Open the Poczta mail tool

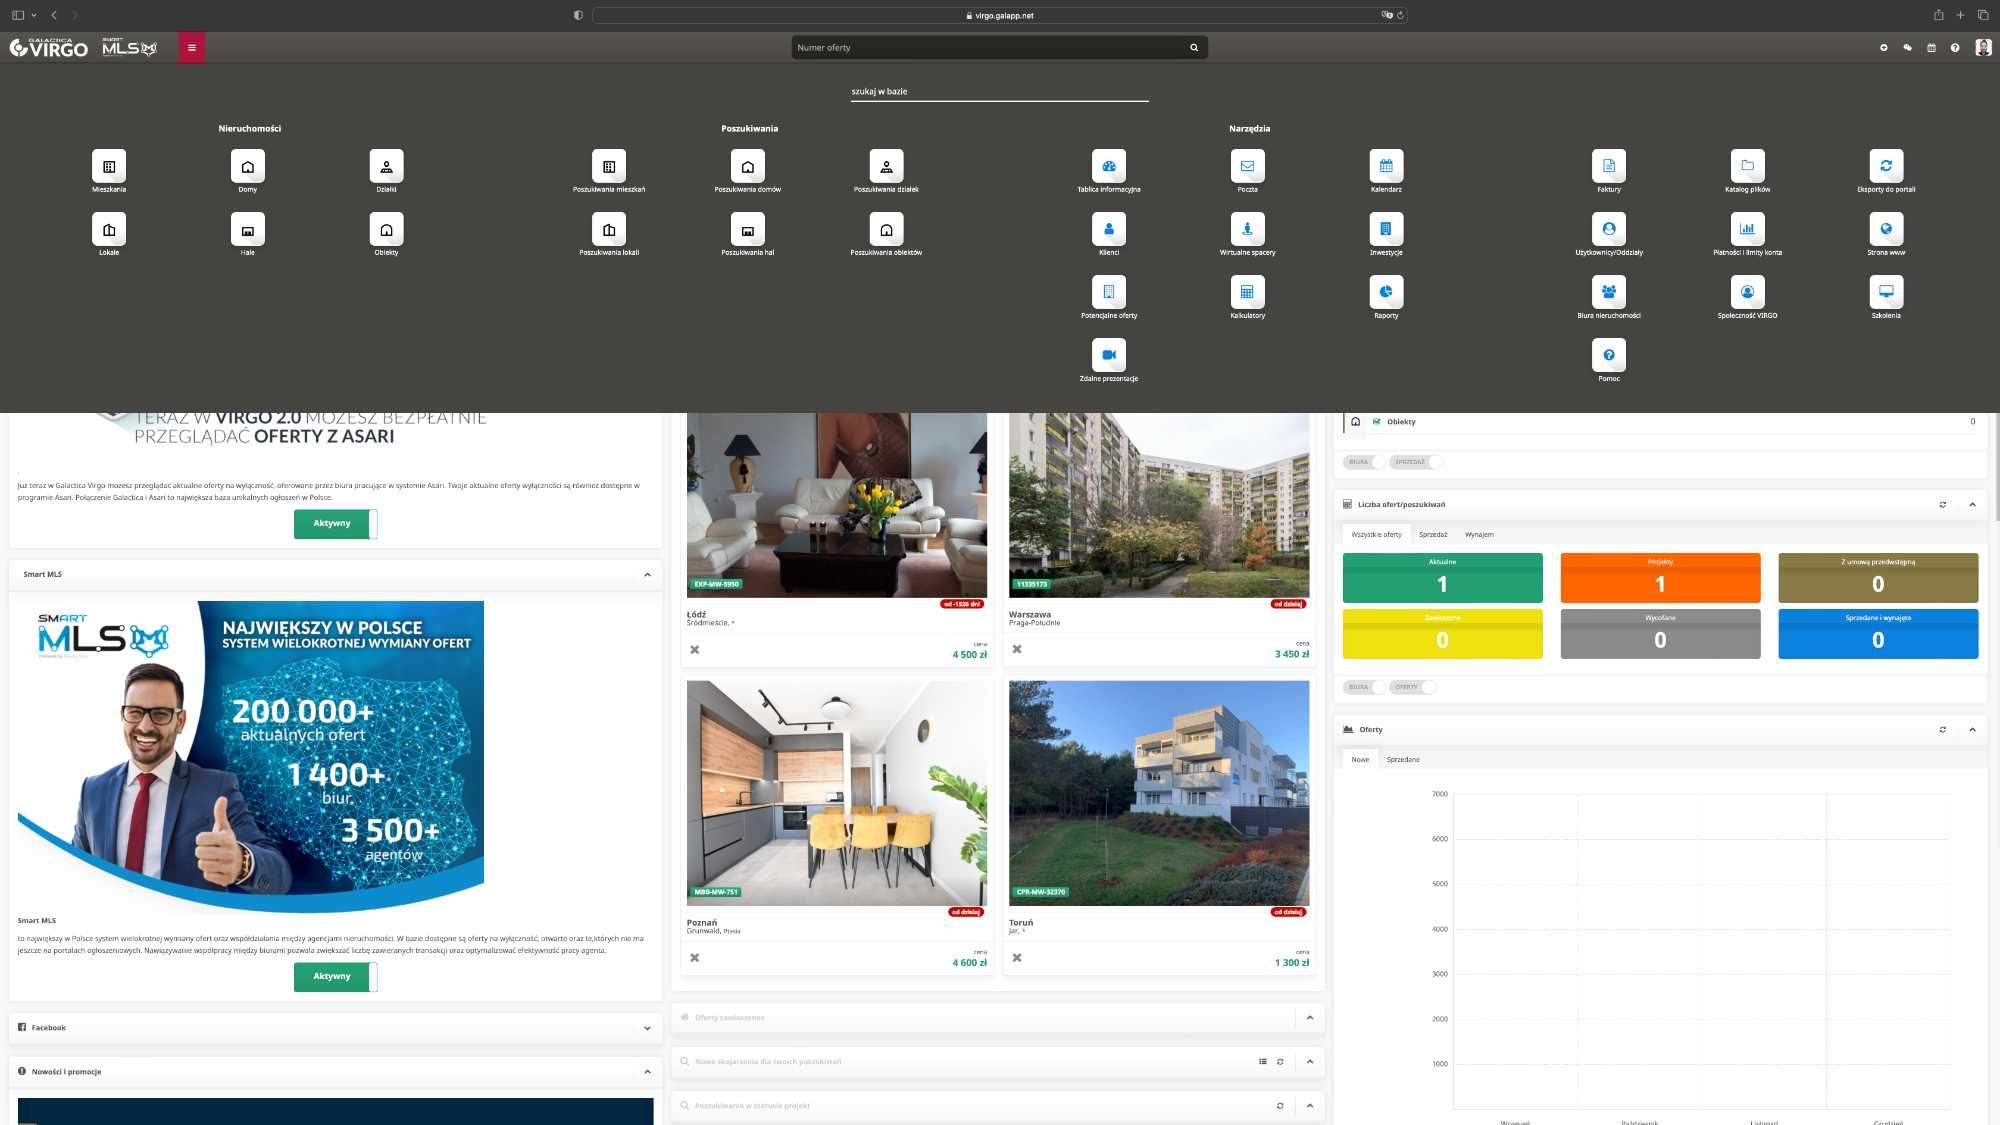pyautogui.click(x=1247, y=166)
